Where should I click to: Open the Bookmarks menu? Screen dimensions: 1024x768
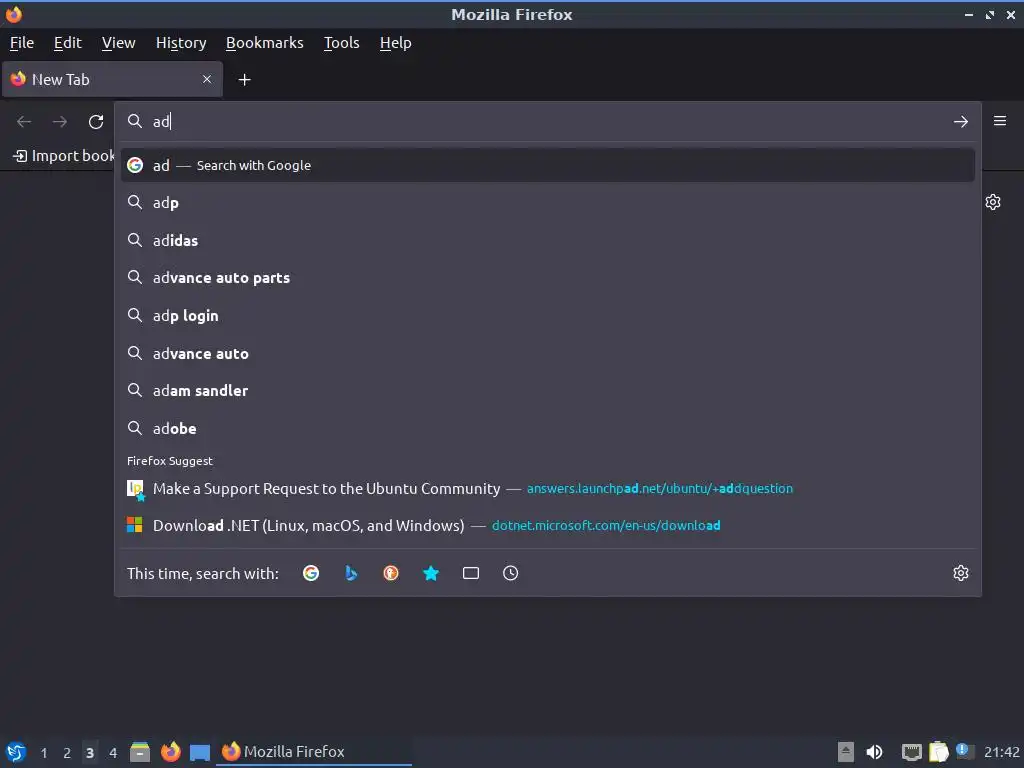[264, 43]
